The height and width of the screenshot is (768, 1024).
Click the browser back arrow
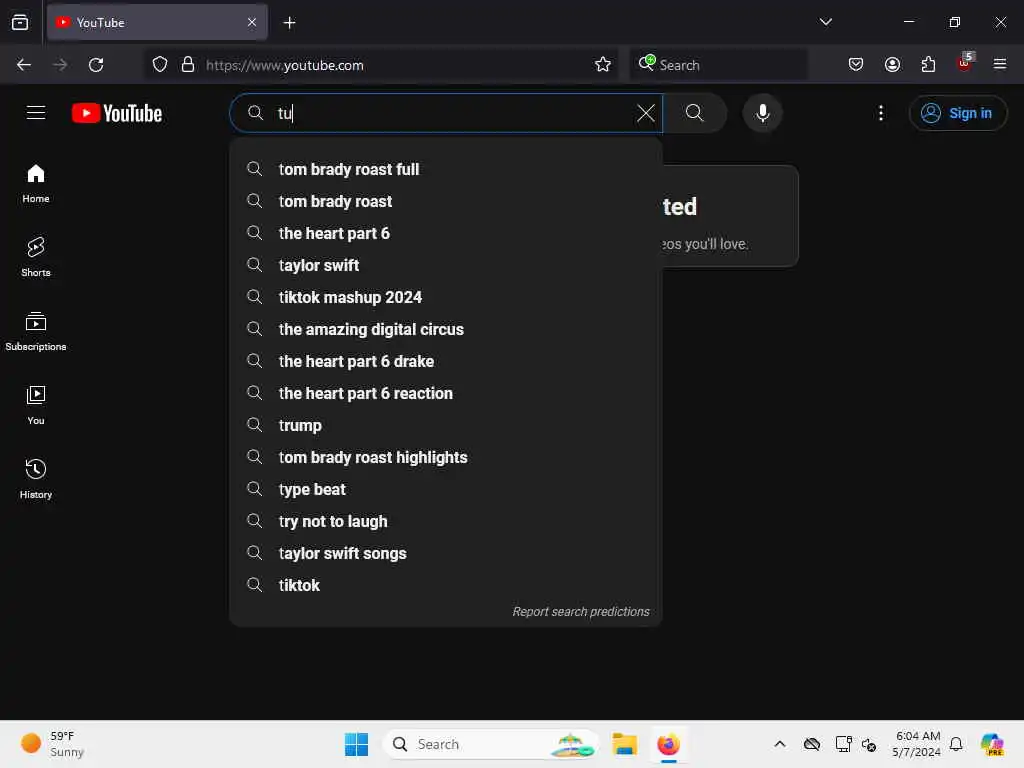coord(24,65)
